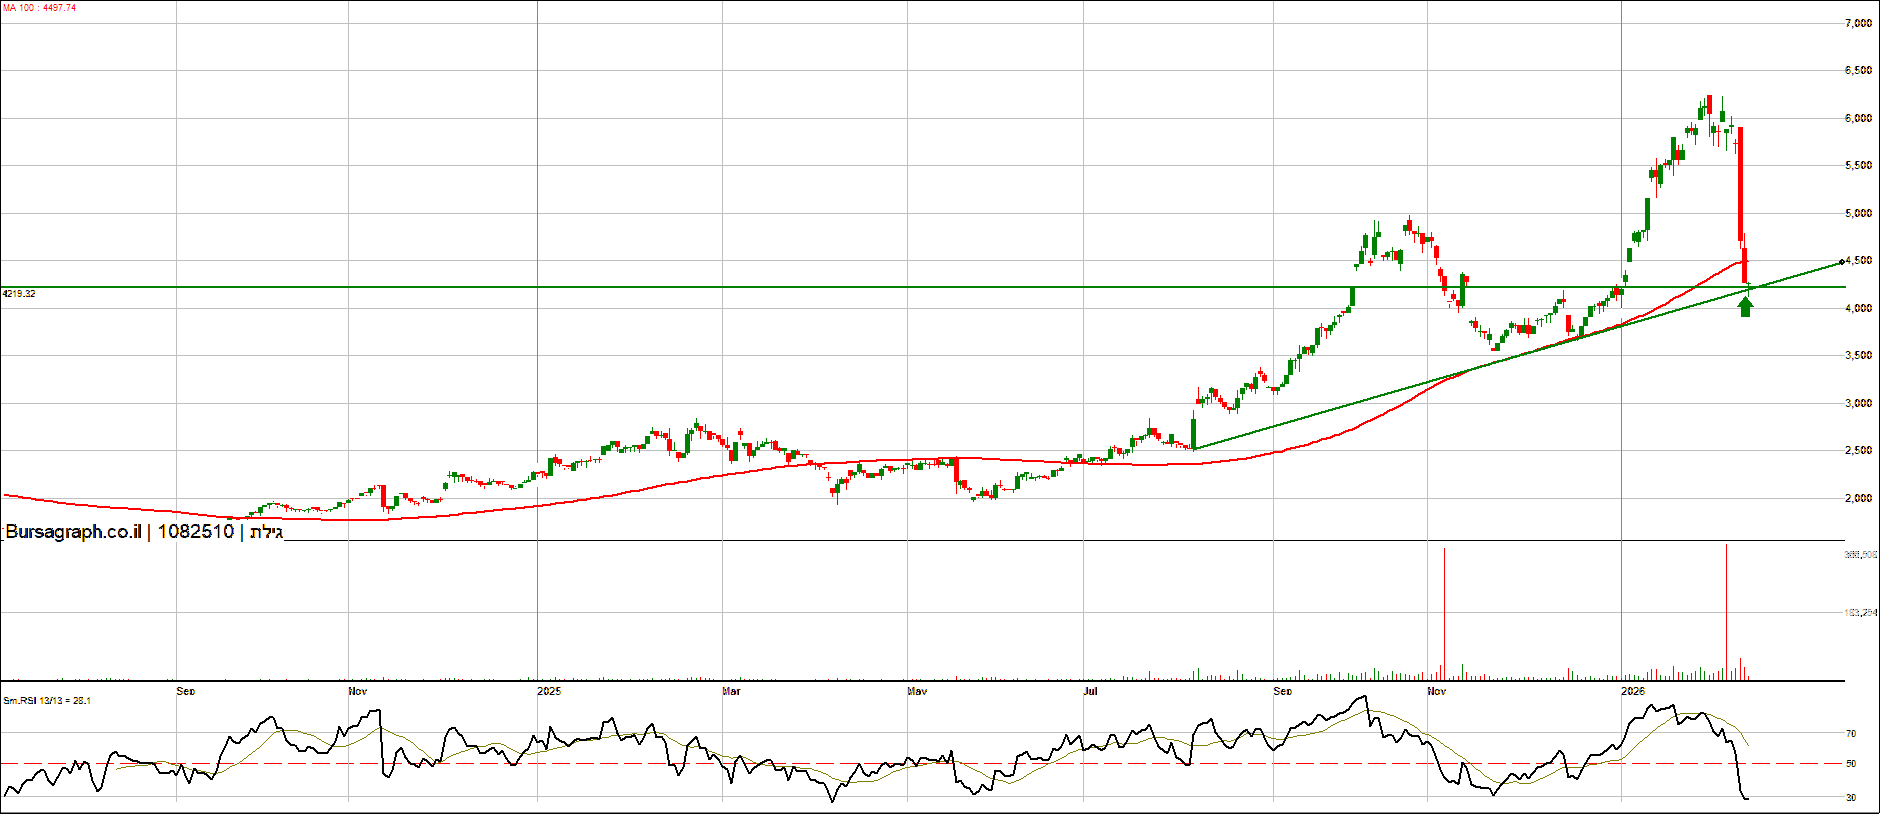Click the MA 100 indicator label

tap(40, 8)
